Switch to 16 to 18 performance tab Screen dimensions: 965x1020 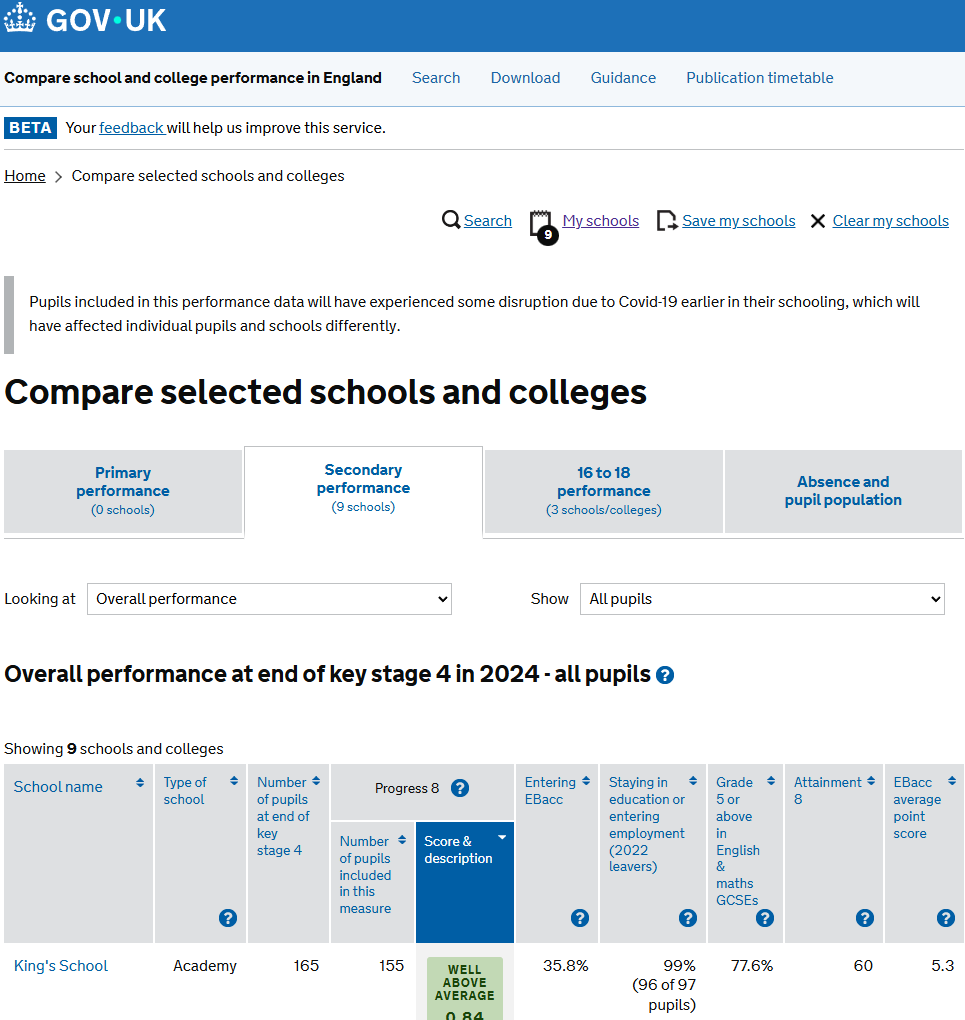tap(603, 490)
